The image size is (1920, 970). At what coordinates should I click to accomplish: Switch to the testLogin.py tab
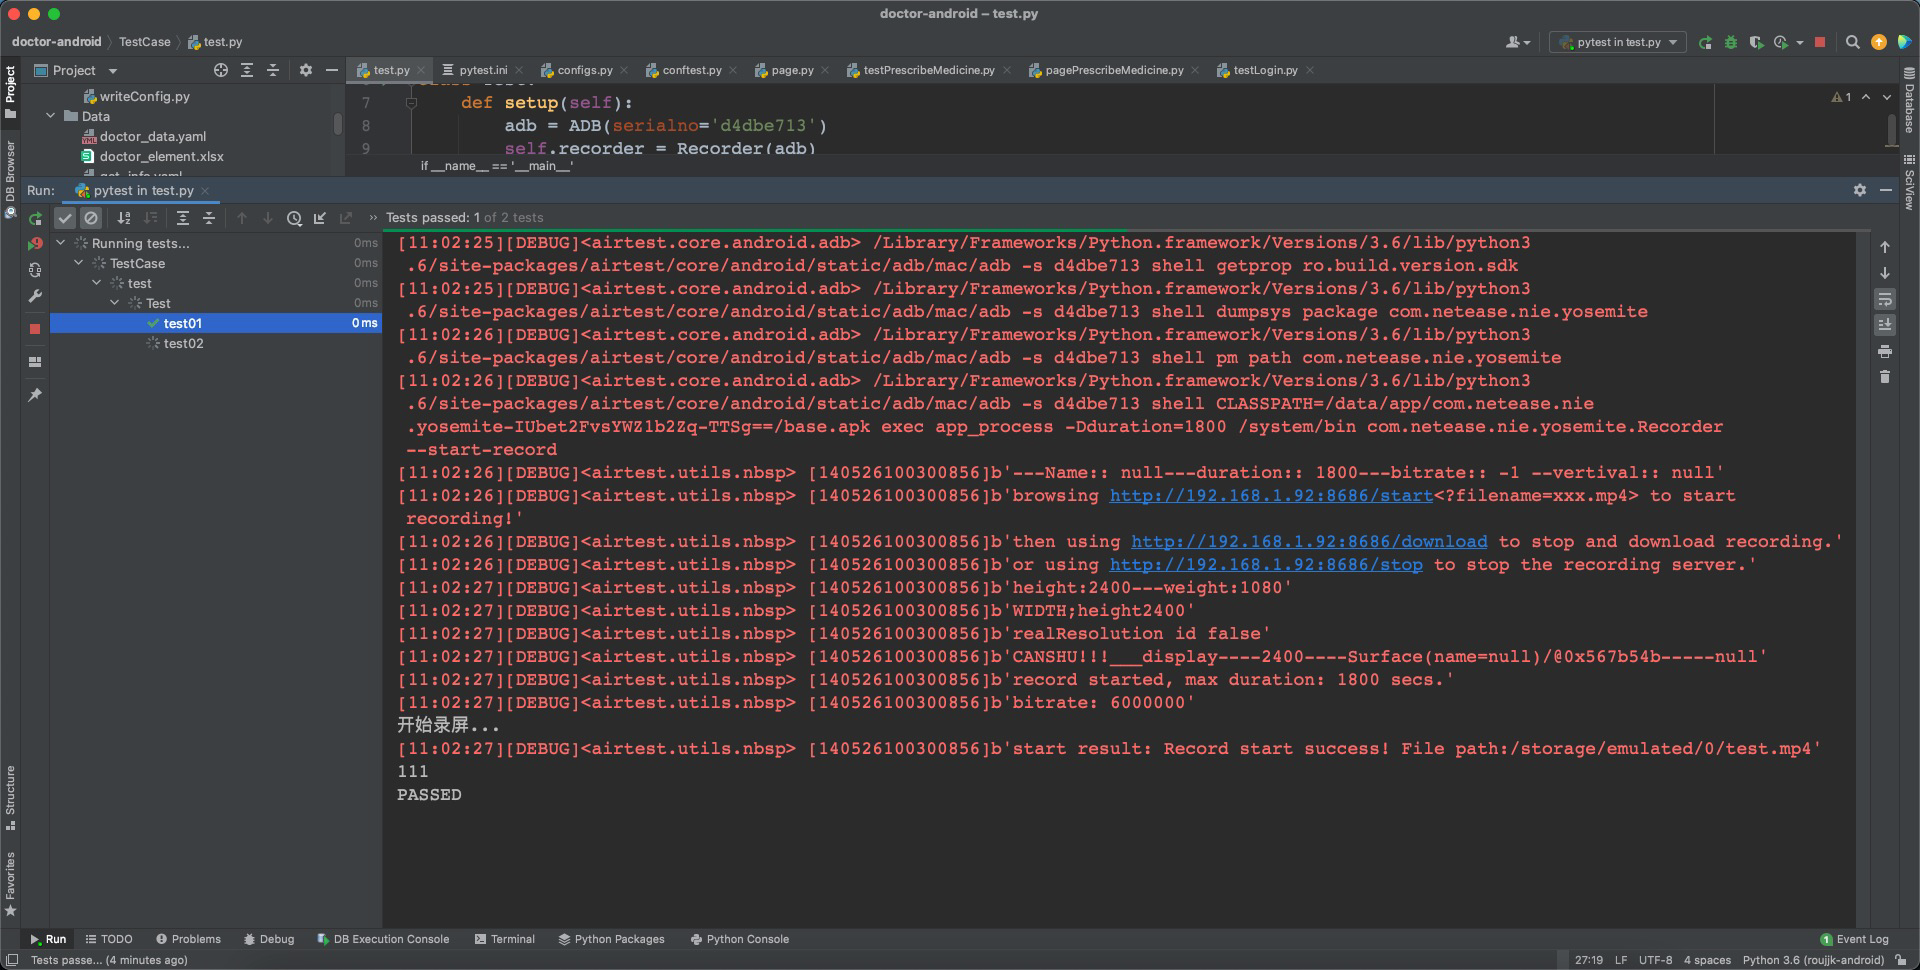click(1264, 70)
